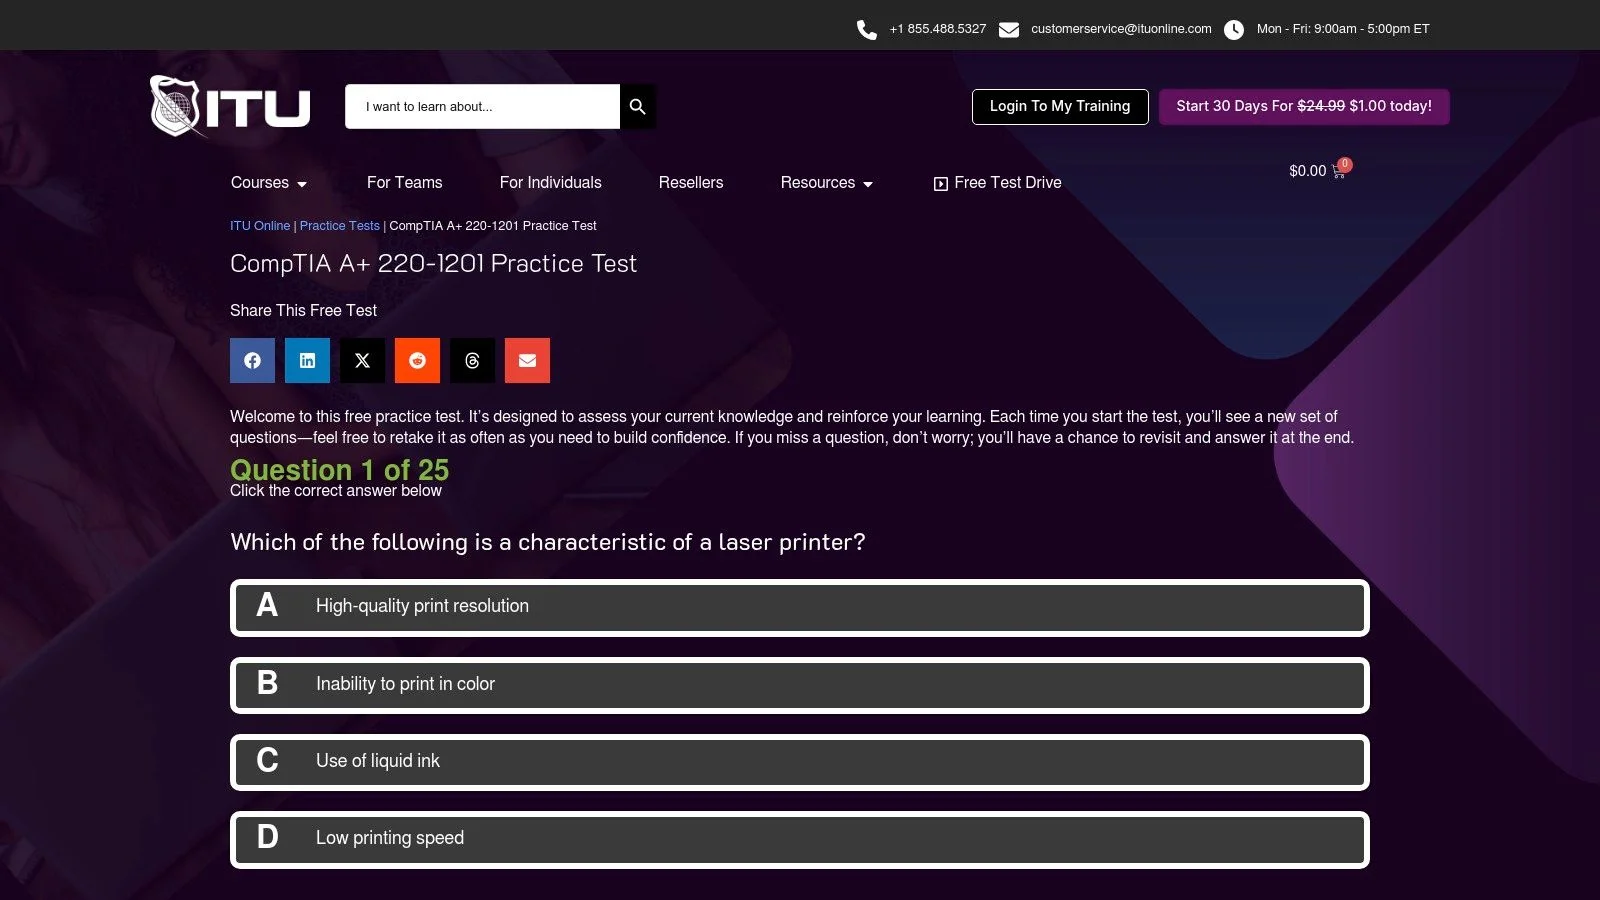Open the Free Test Drive menu item

tap(998, 183)
